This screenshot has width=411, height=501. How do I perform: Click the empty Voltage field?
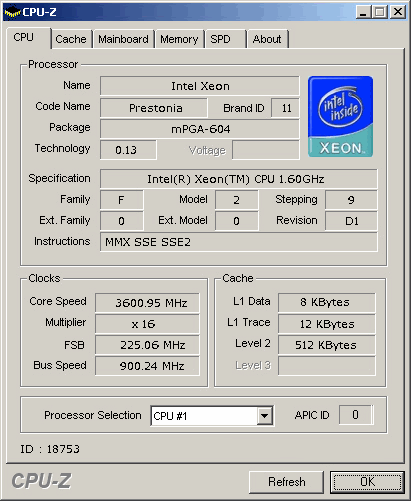[266, 150]
